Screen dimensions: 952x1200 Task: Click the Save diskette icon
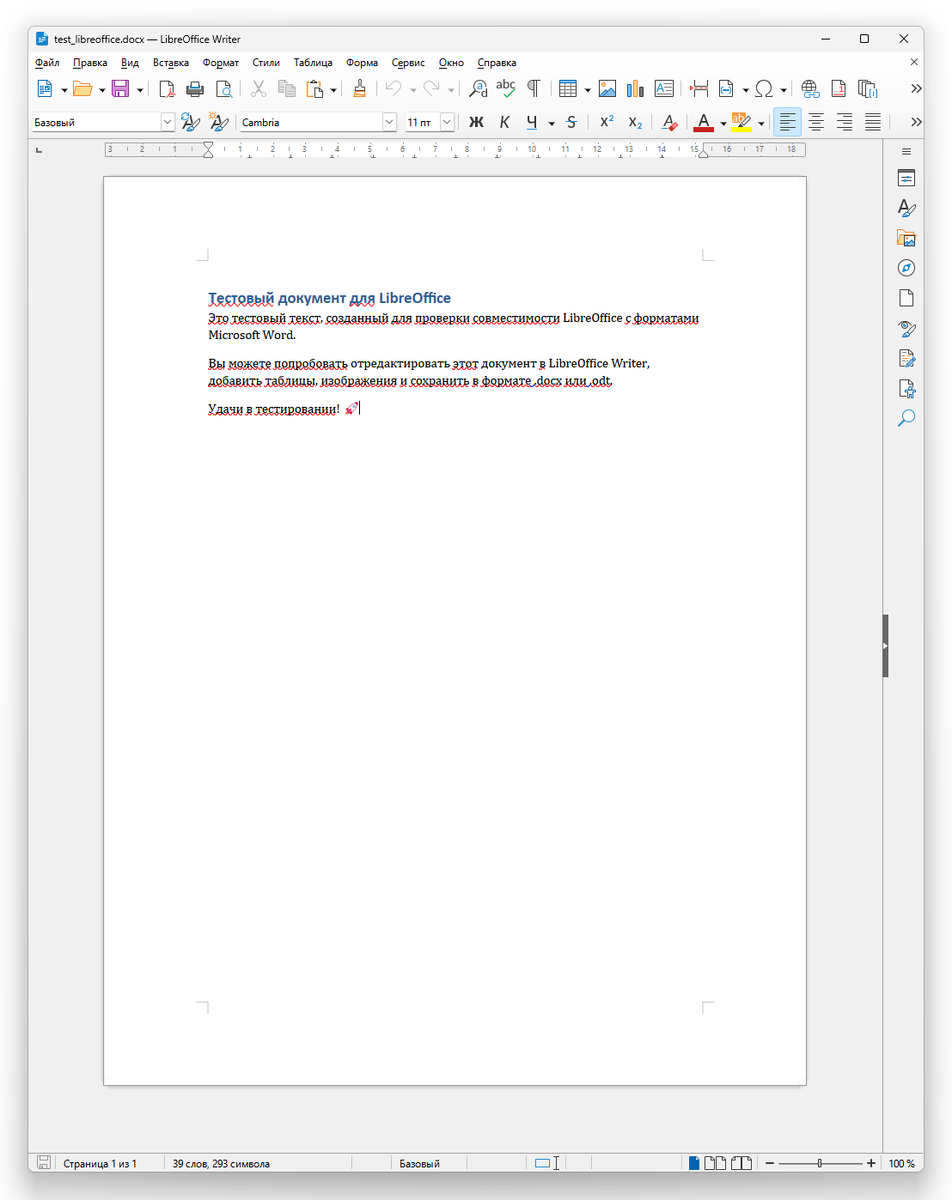pyautogui.click(x=120, y=89)
